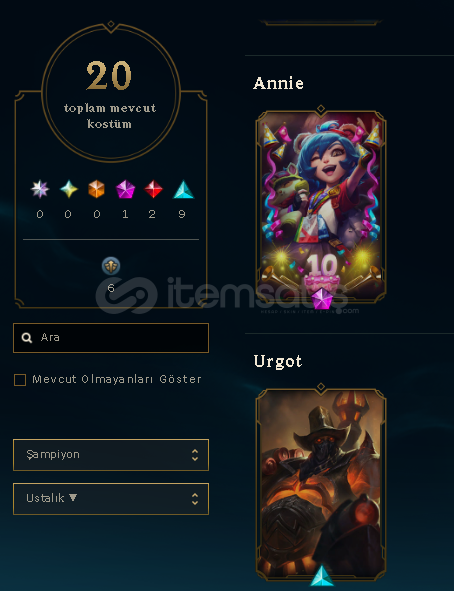Click the red rarity gem icon
The width and height of the screenshot is (454, 591).
point(153,189)
